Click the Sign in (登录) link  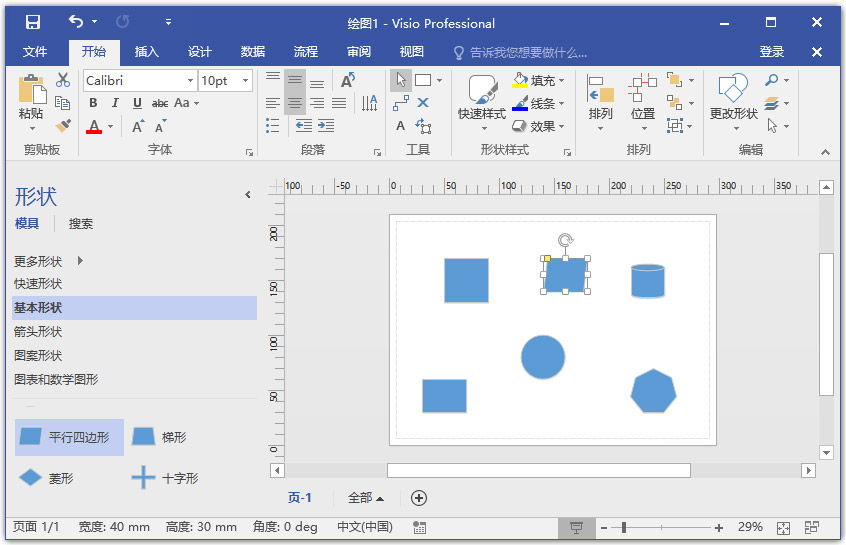click(772, 52)
